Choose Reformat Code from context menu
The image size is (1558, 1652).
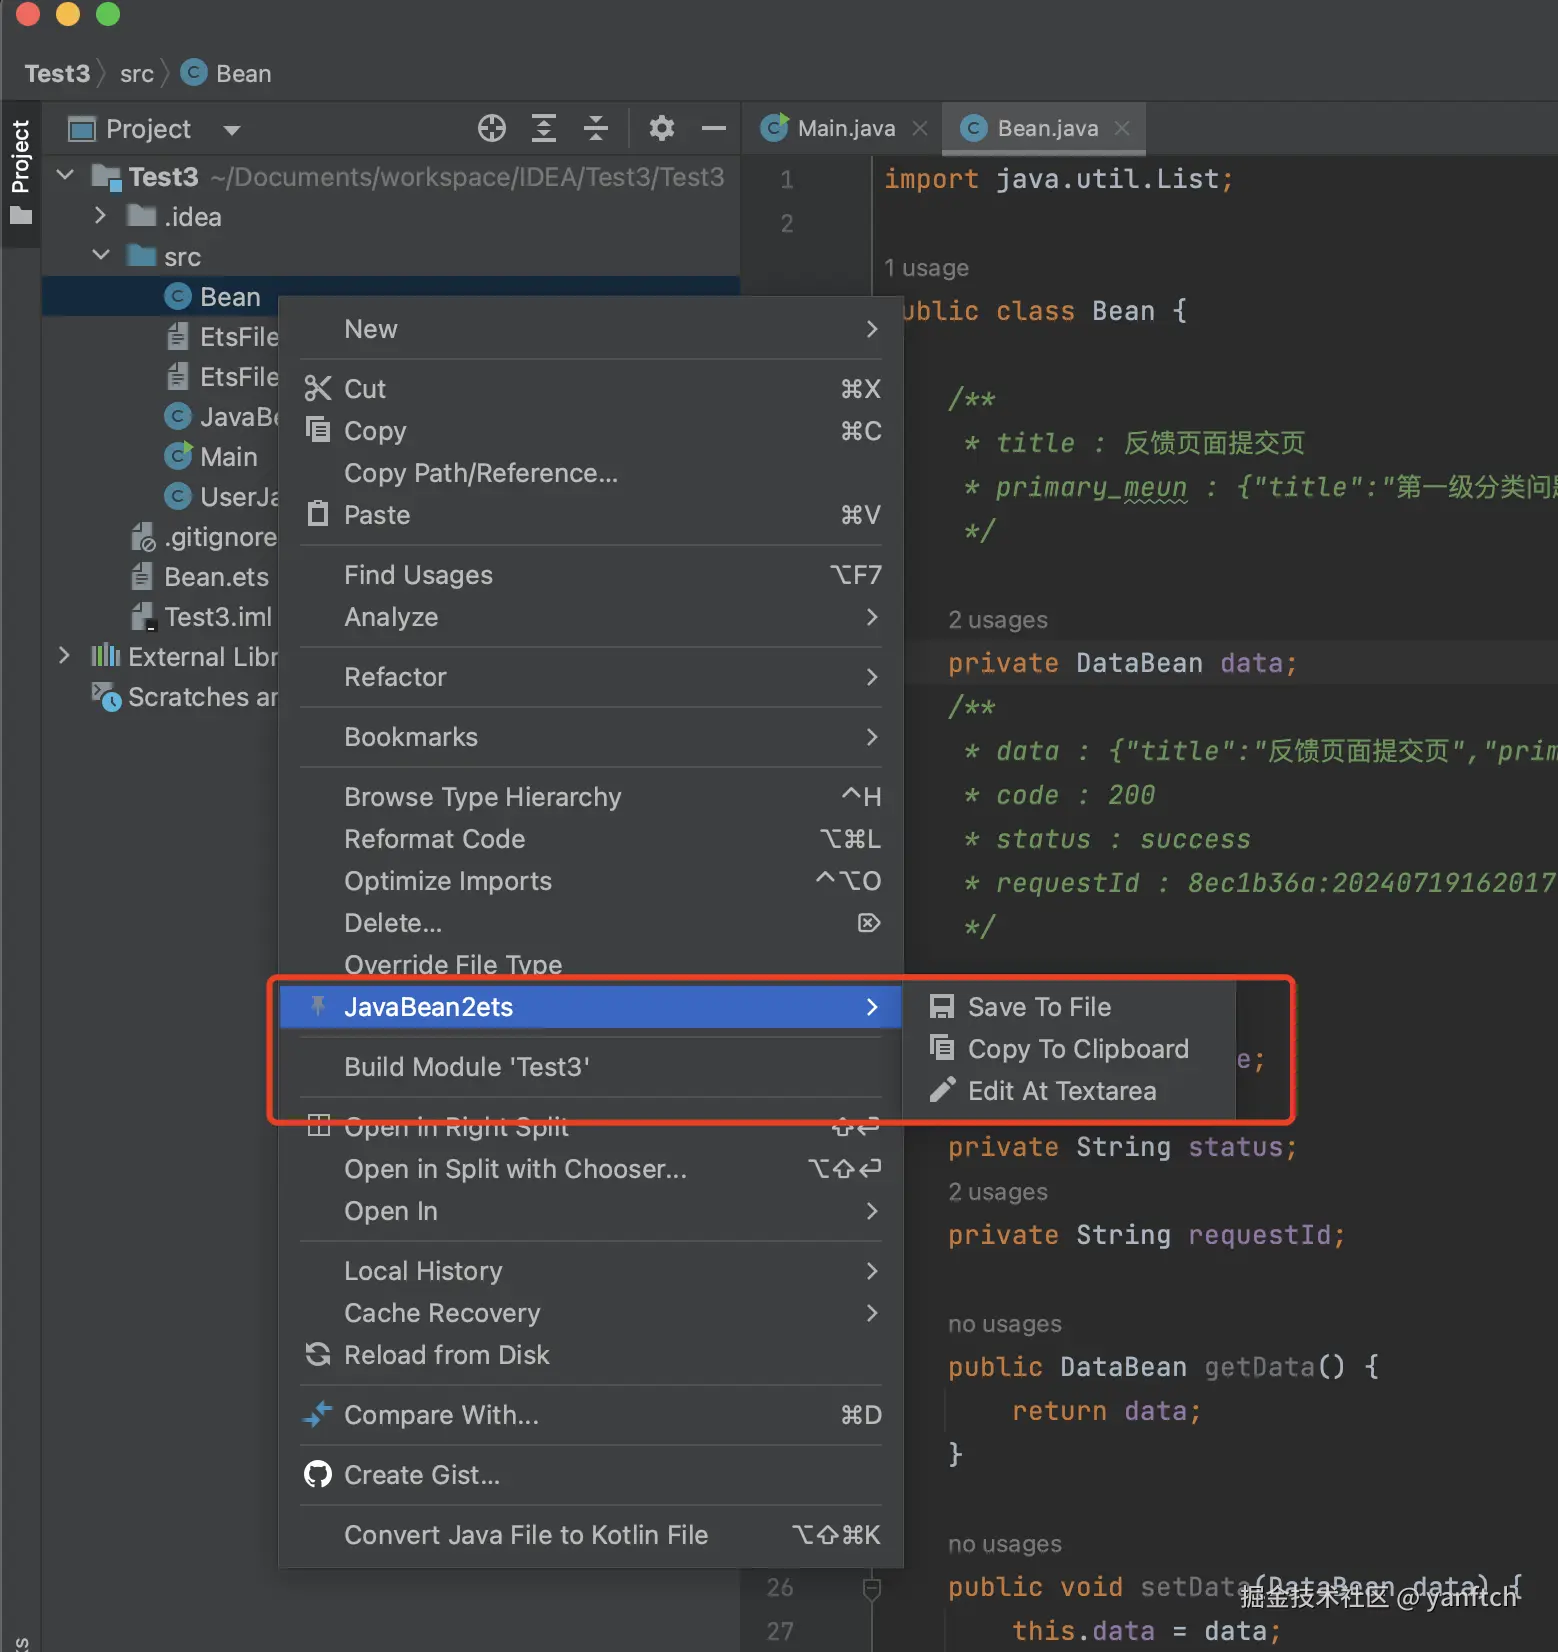click(x=591, y=839)
